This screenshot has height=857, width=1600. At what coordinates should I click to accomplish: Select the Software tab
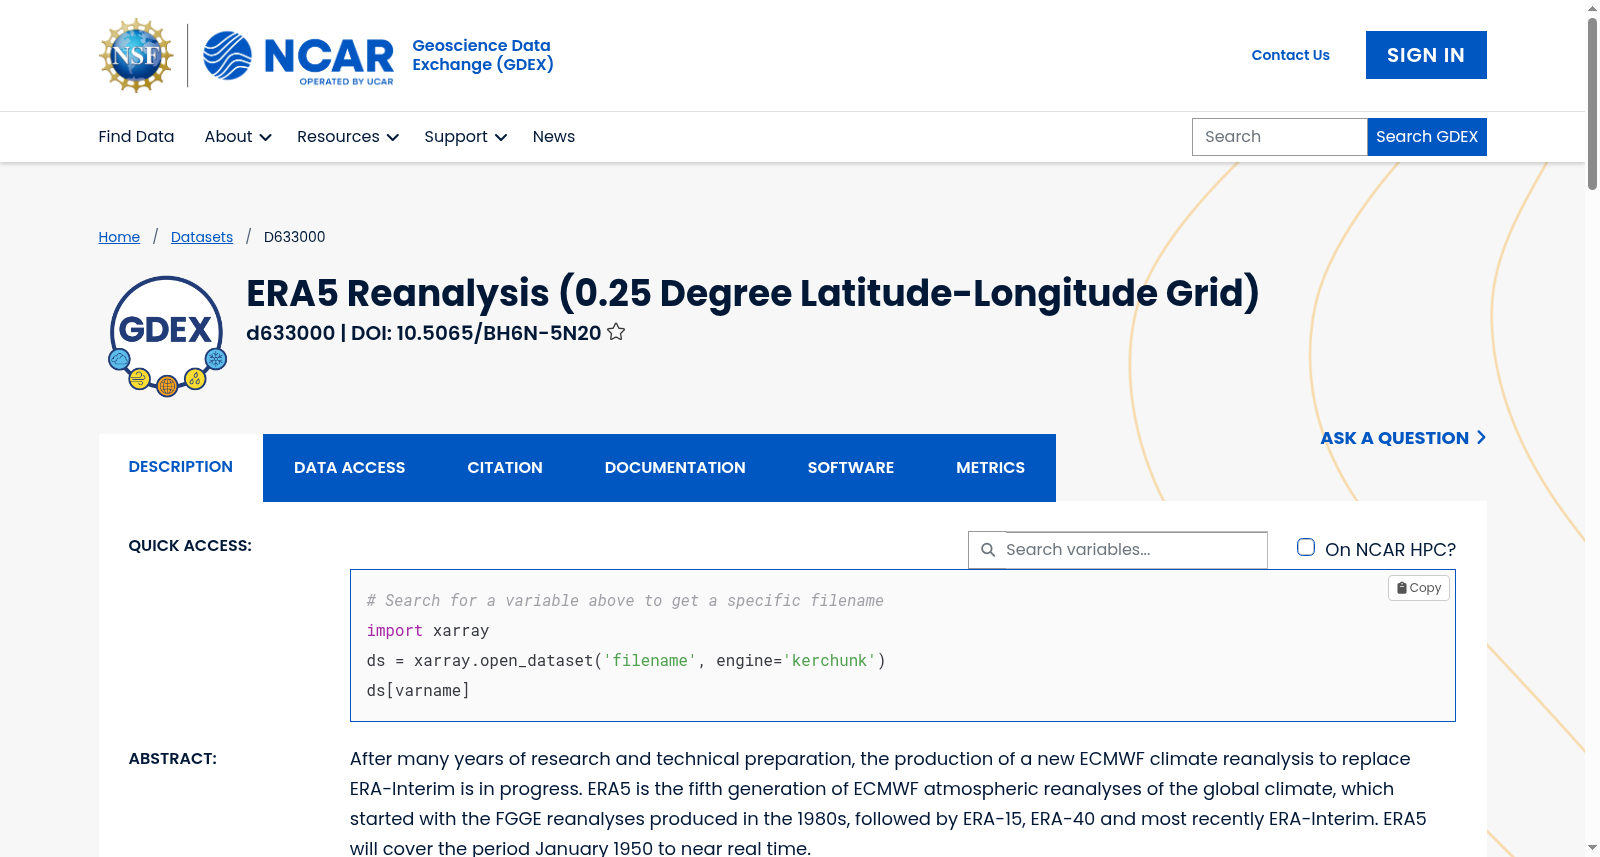(x=851, y=468)
